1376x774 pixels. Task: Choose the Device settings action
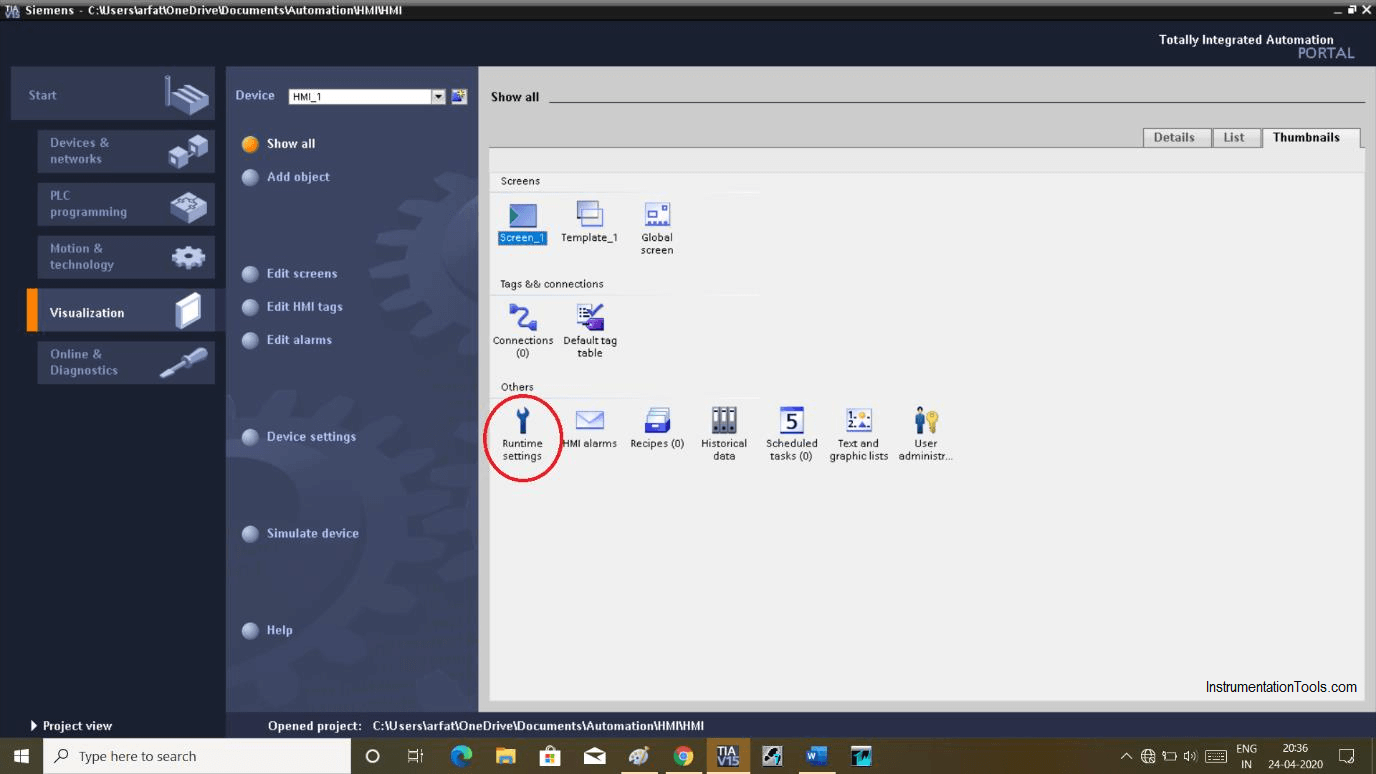click(x=299, y=437)
